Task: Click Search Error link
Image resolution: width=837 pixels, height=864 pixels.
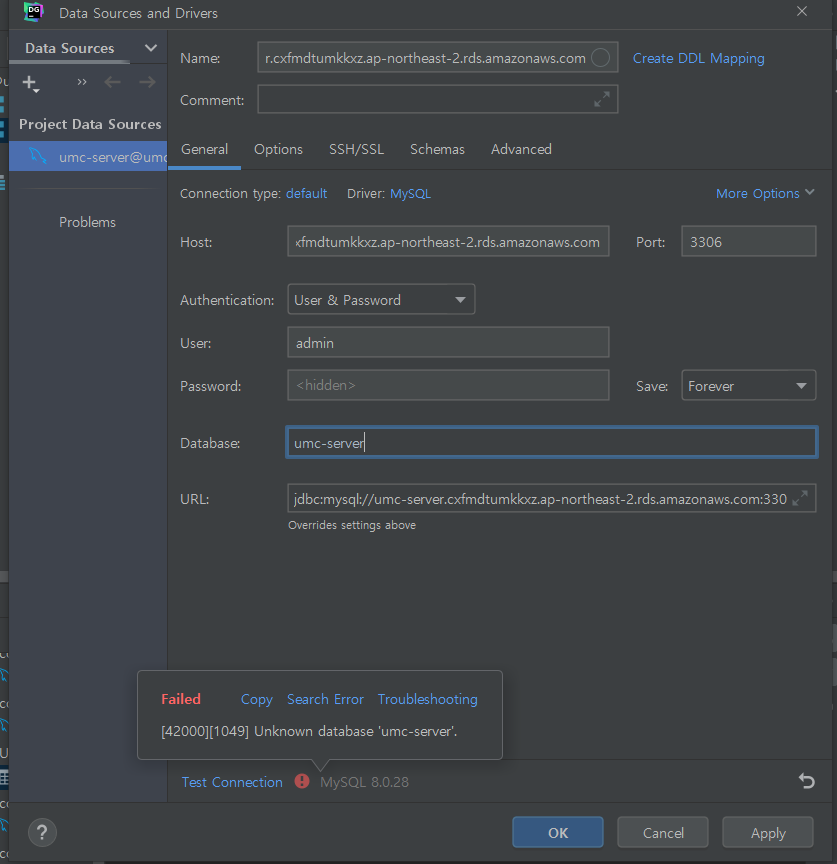Action: coord(325,699)
